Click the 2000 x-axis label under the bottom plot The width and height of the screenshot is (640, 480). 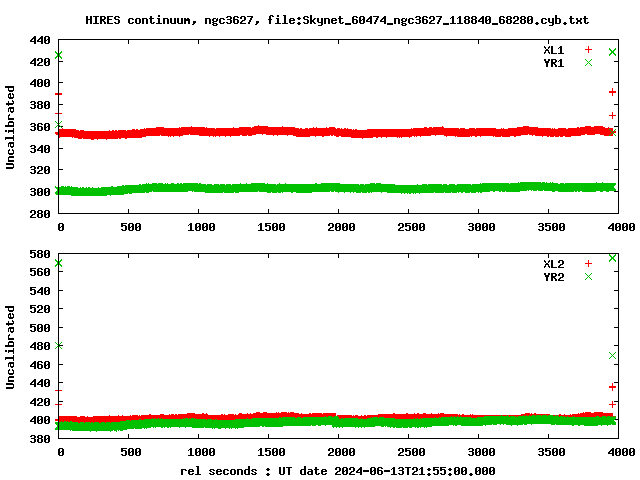click(341, 452)
